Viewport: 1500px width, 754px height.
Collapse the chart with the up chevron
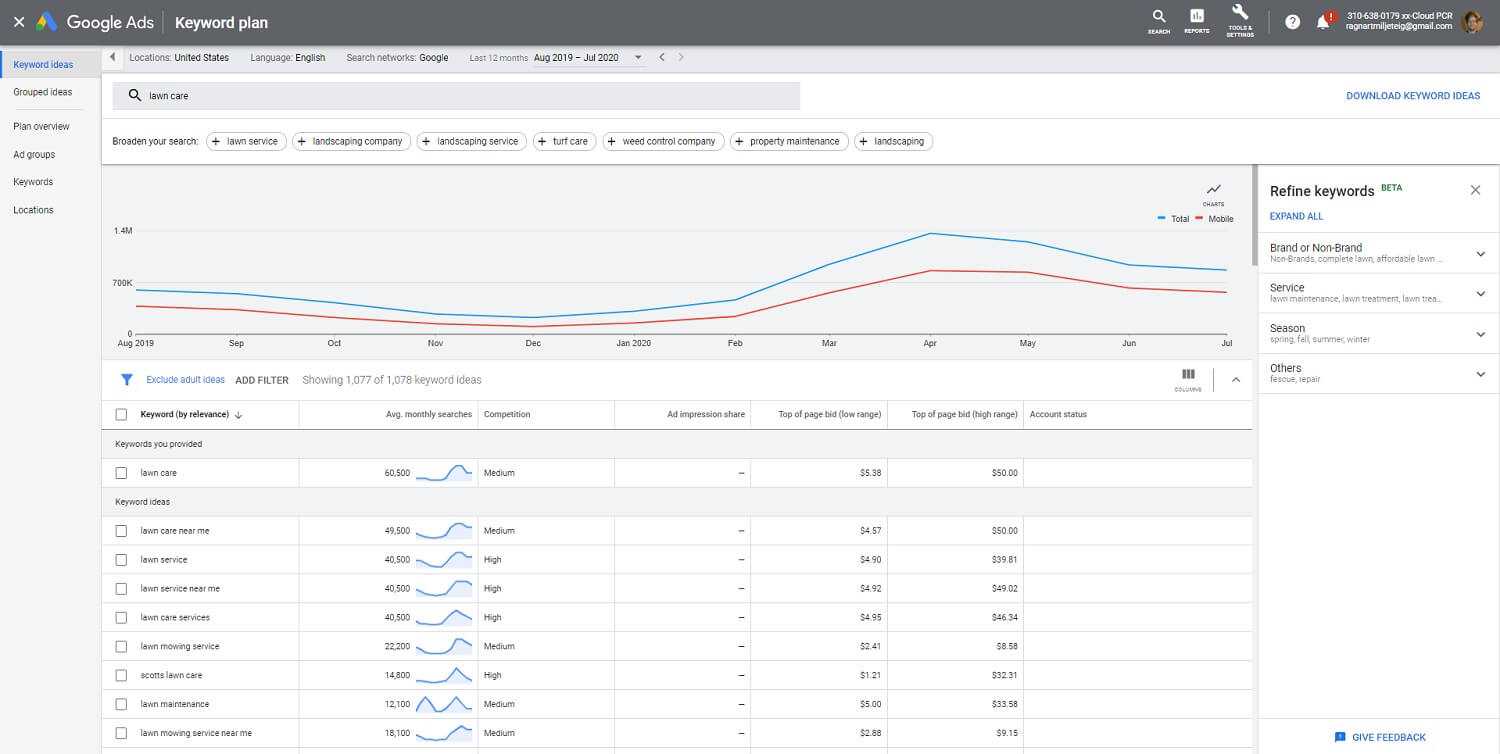1235,380
